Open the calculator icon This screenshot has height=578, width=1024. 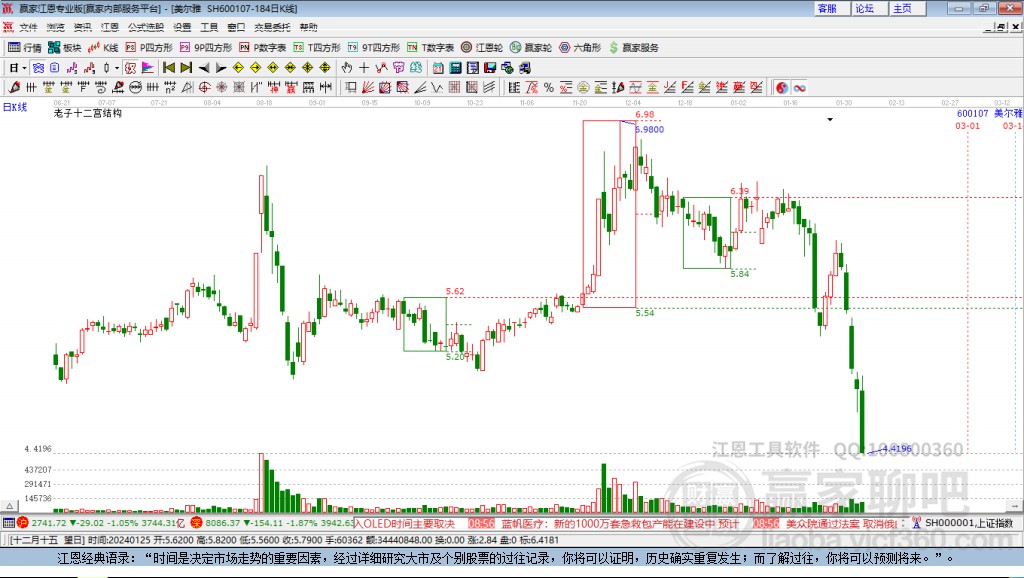pos(455,68)
